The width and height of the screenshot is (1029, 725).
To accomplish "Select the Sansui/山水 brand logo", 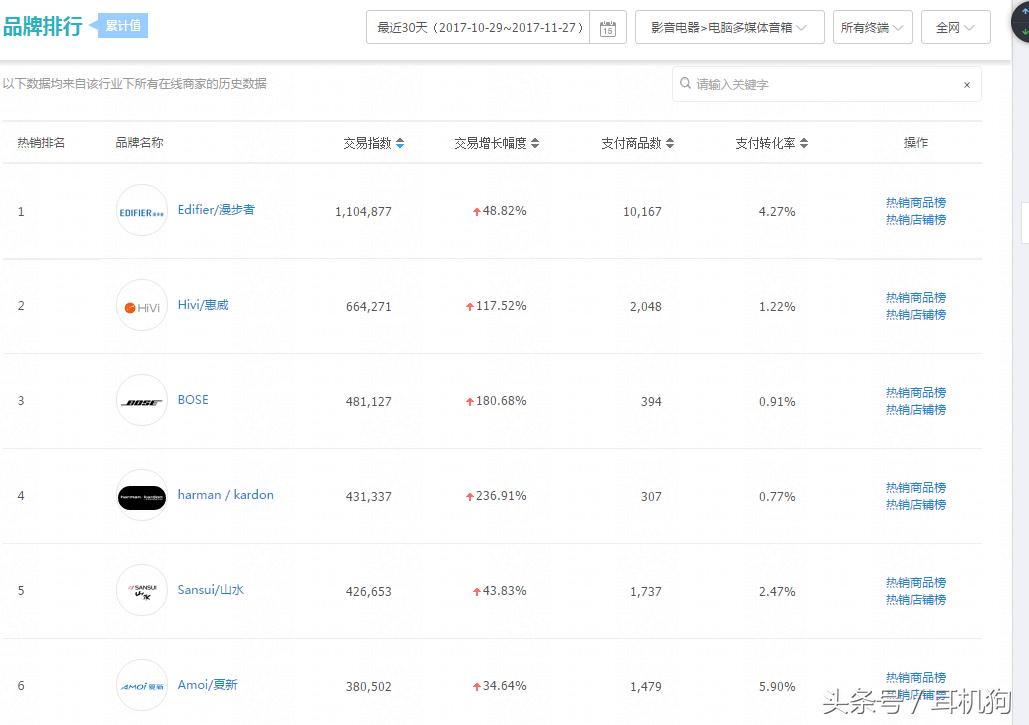I will pos(141,590).
